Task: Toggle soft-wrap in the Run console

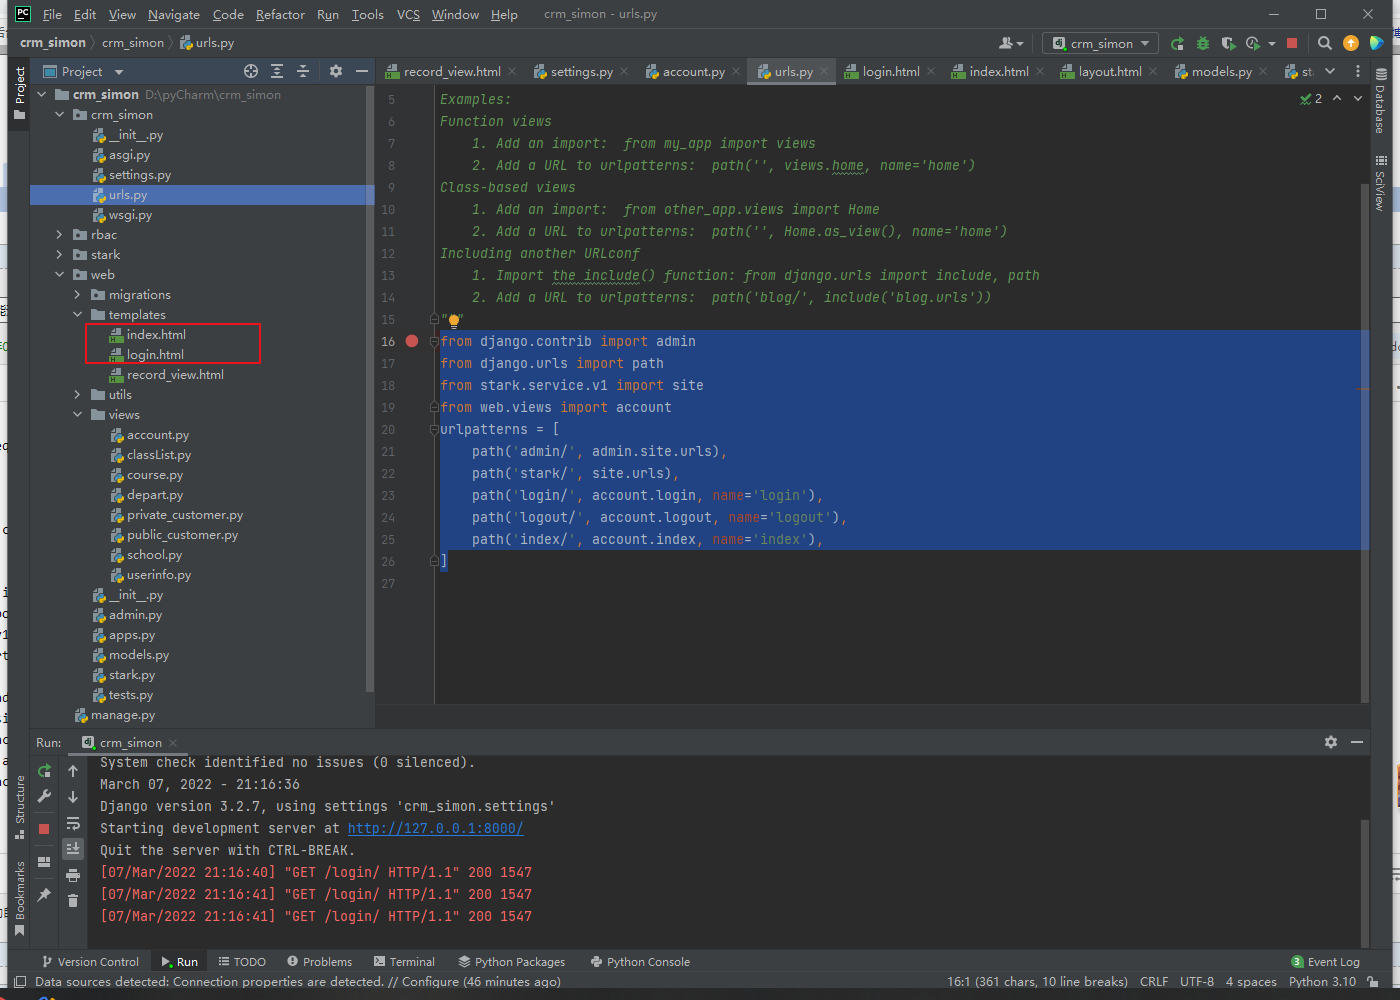Action: (73, 823)
